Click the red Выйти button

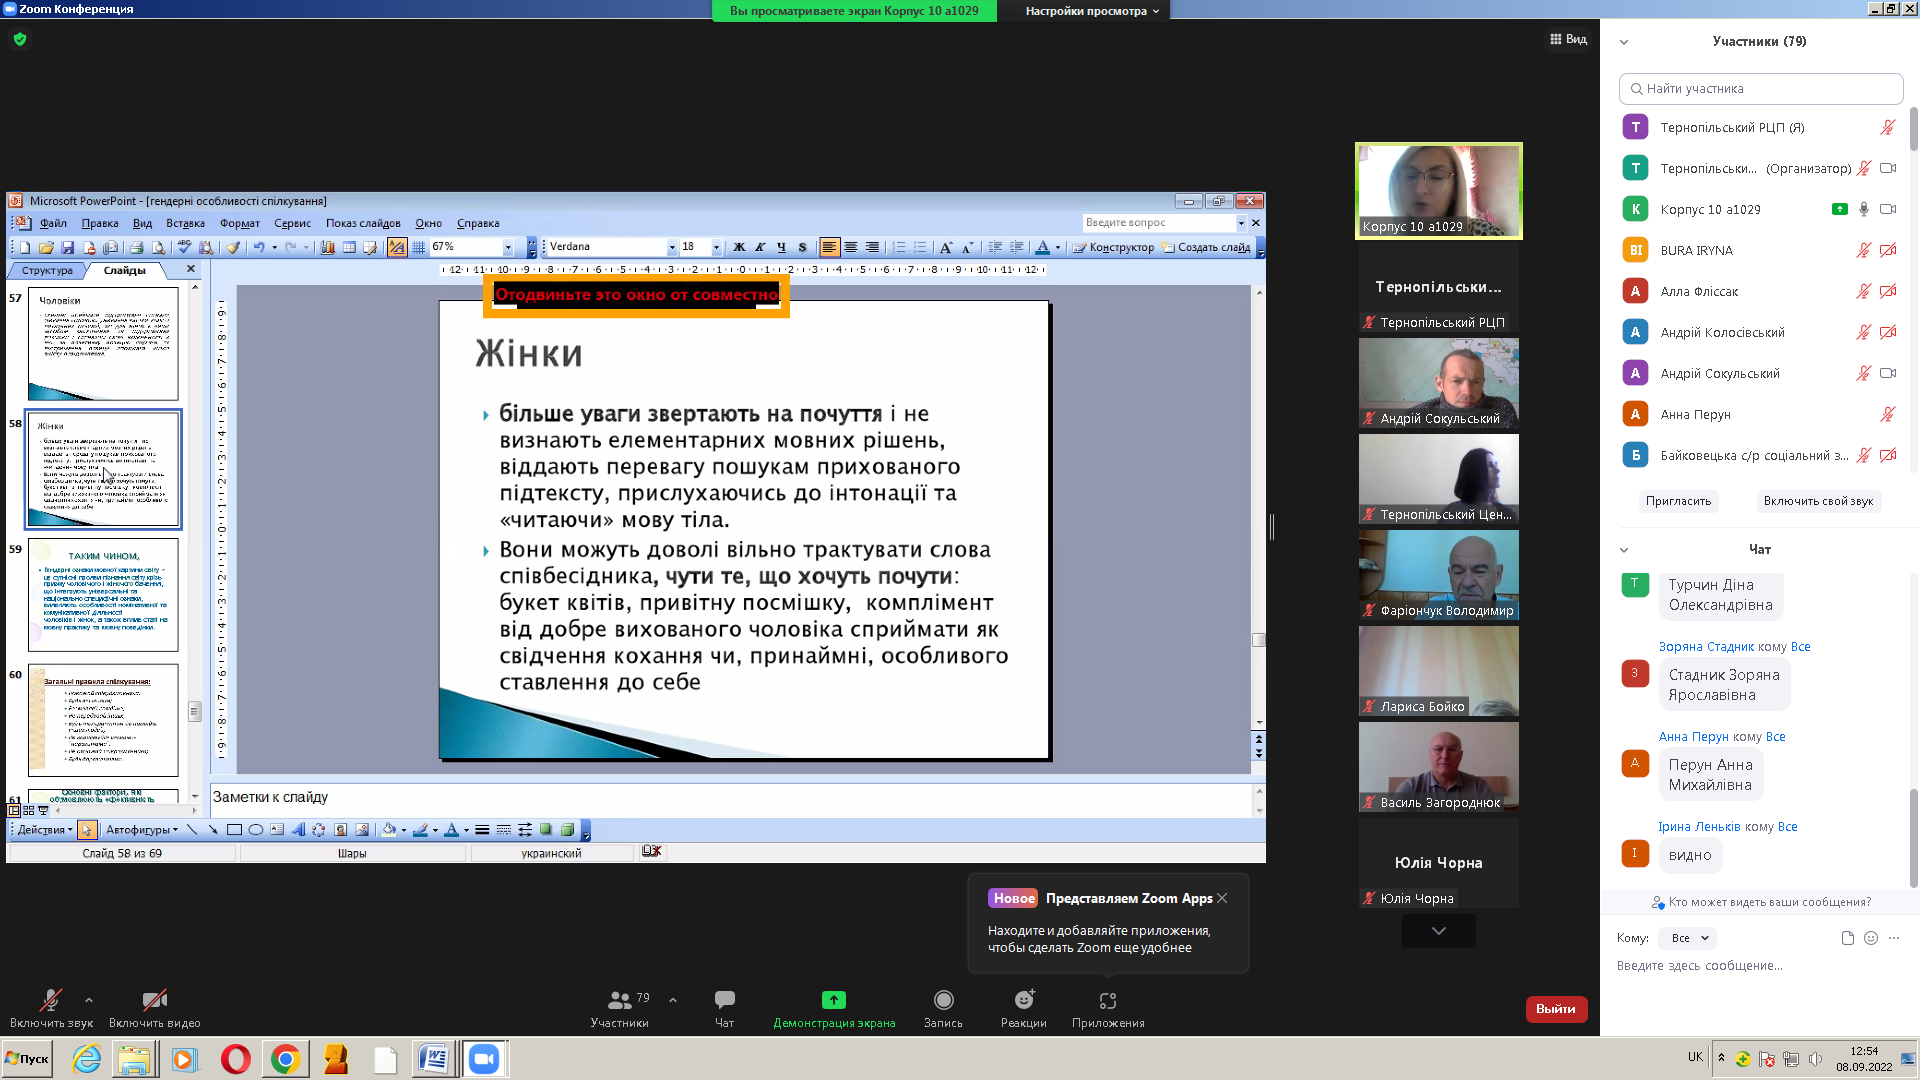tap(1555, 1009)
